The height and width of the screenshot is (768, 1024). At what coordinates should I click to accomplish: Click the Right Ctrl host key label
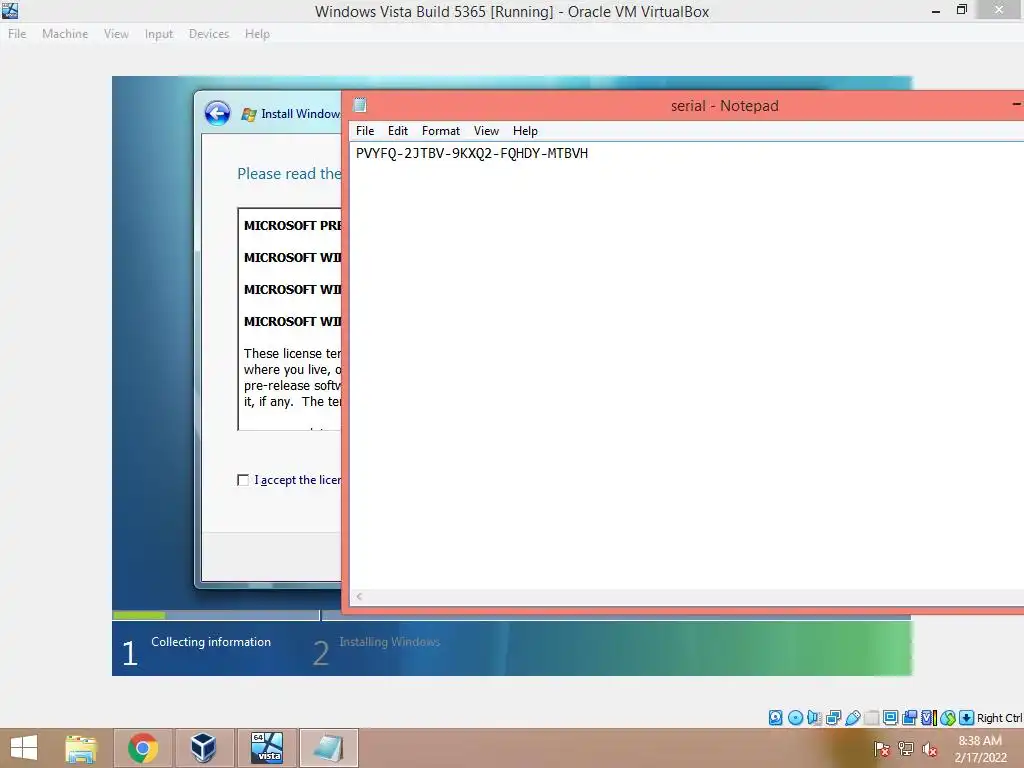click(1000, 718)
